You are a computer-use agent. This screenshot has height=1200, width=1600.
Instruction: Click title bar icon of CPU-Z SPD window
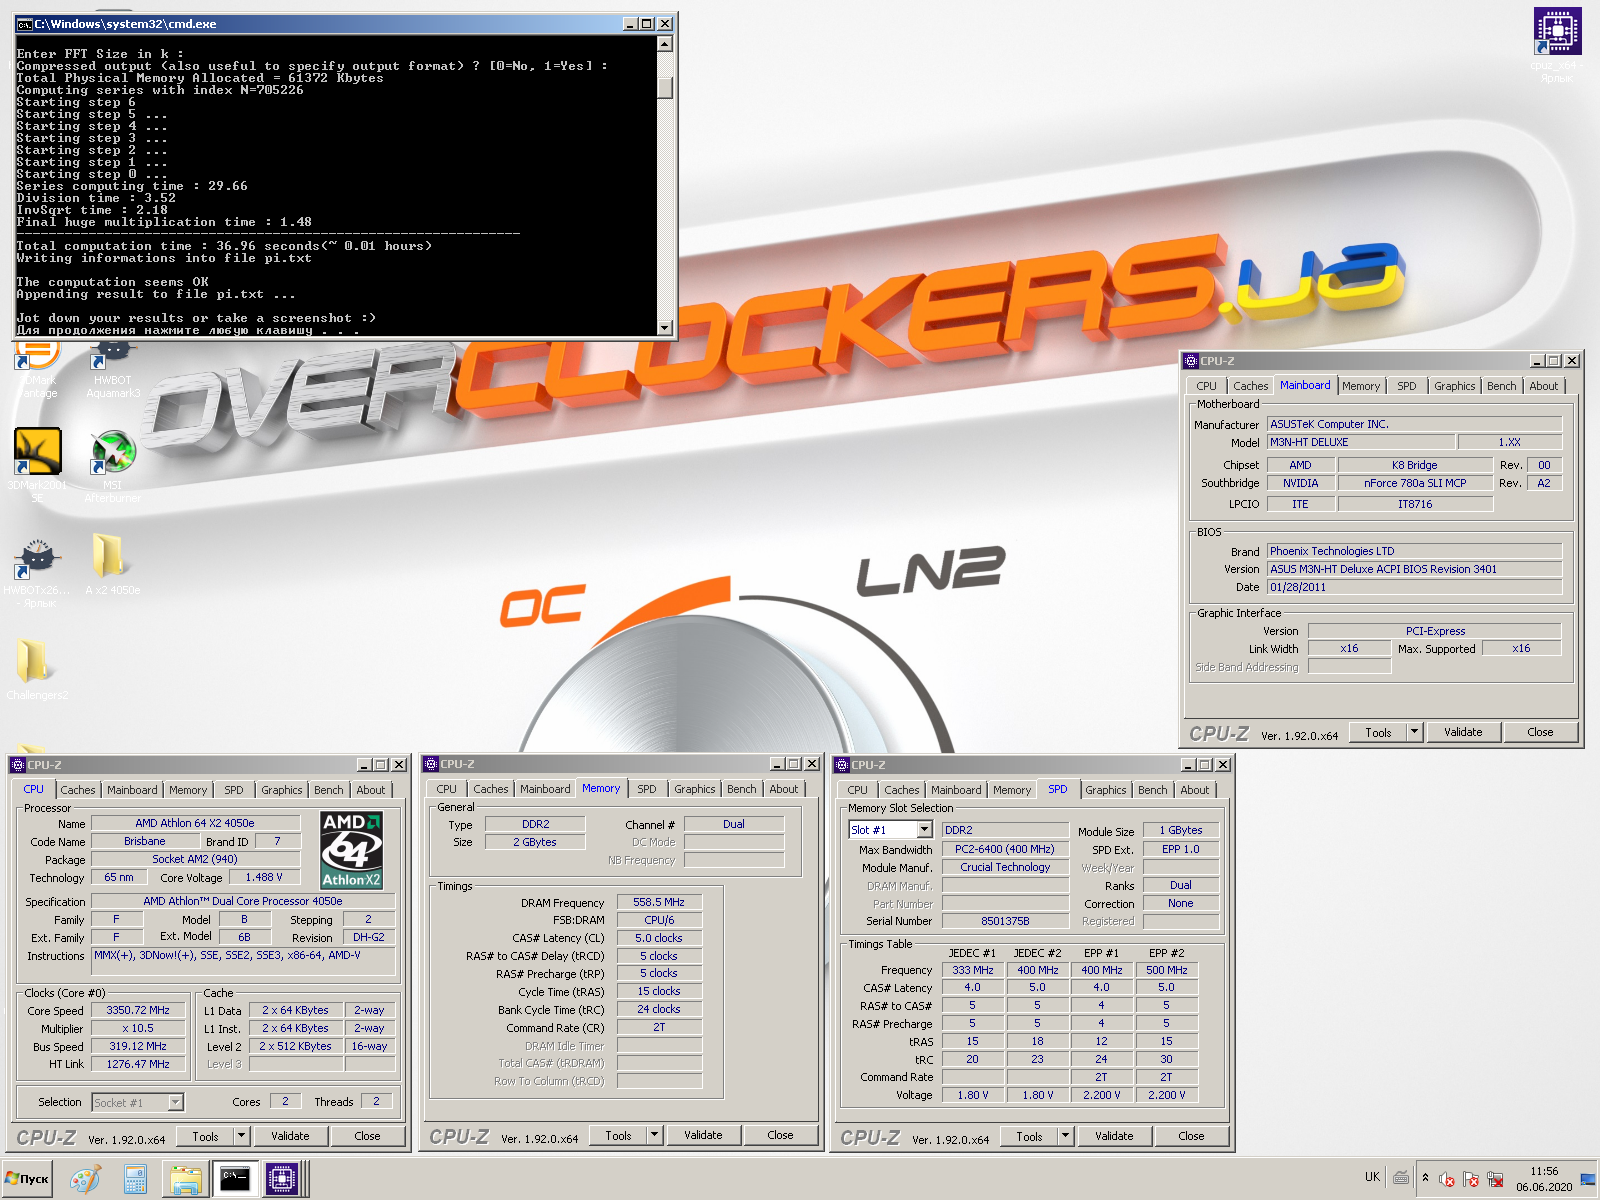[842, 765]
